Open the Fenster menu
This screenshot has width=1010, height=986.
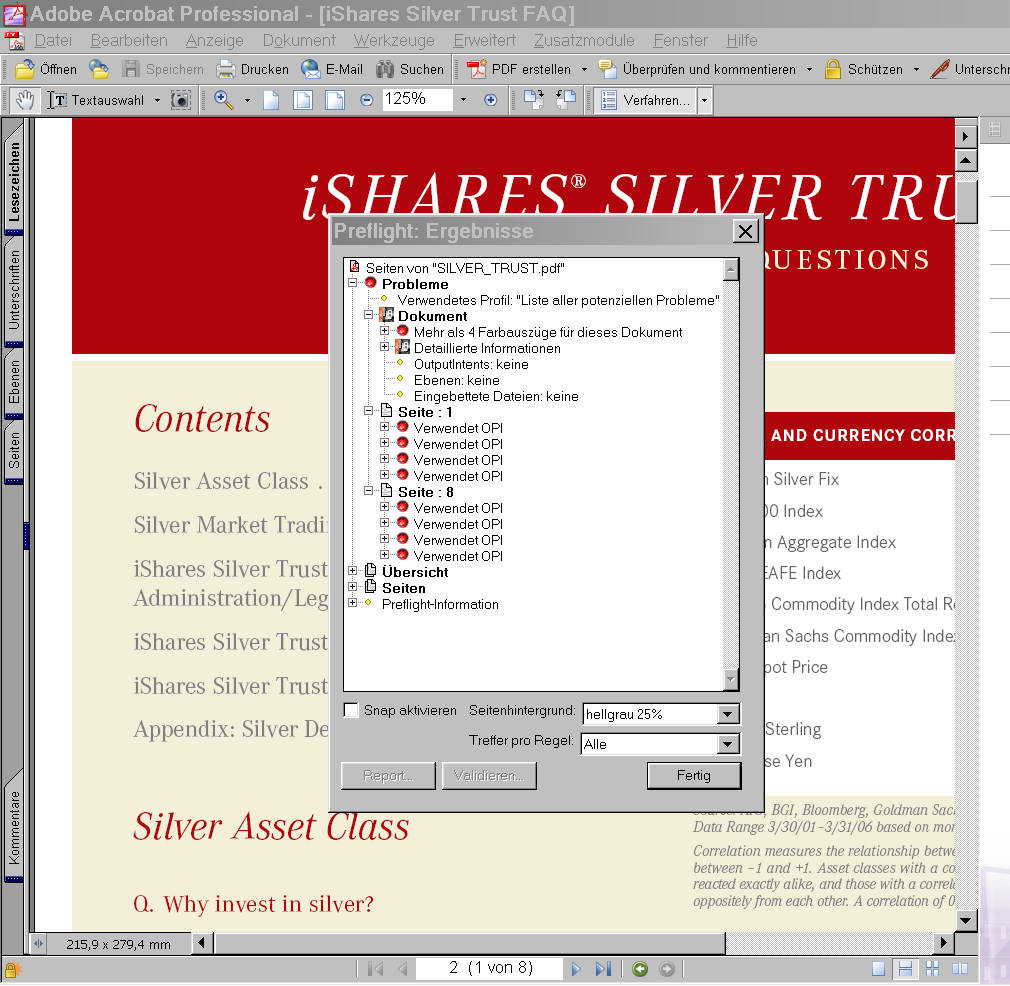click(x=680, y=41)
